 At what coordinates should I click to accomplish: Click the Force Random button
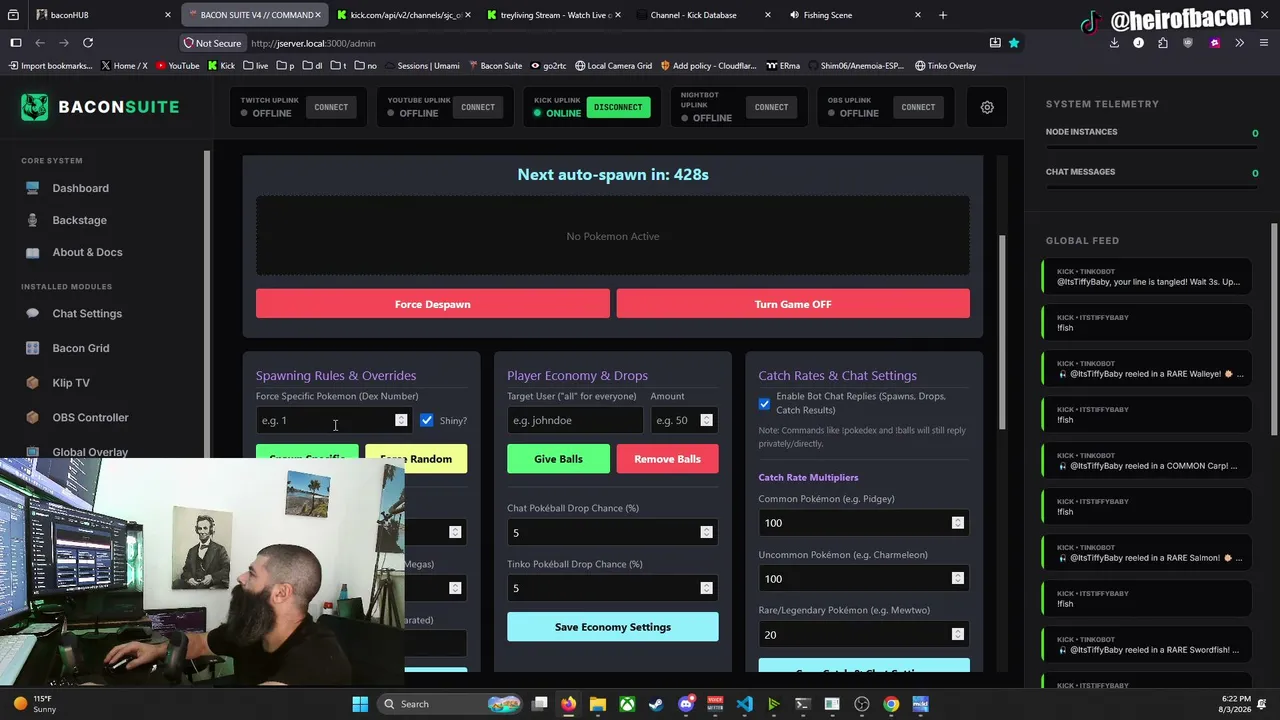416,459
